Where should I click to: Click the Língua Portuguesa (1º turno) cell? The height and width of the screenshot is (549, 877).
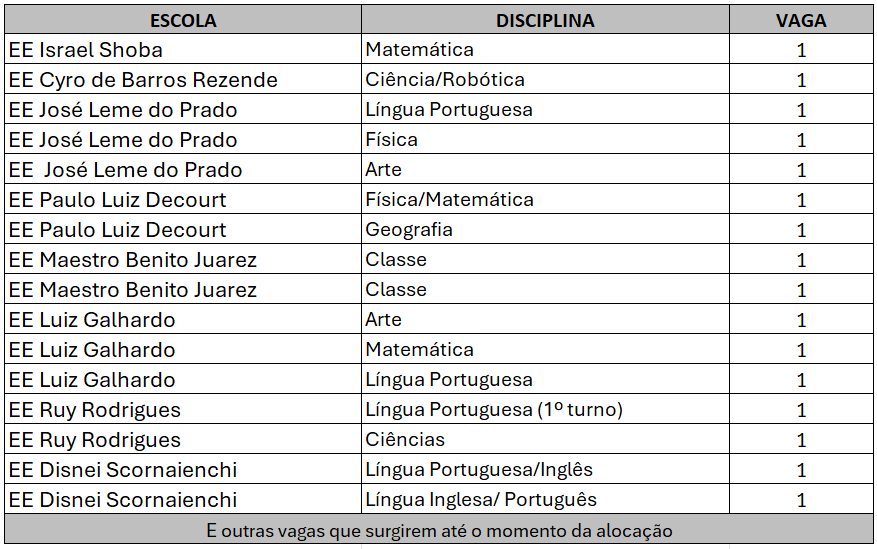click(494, 410)
